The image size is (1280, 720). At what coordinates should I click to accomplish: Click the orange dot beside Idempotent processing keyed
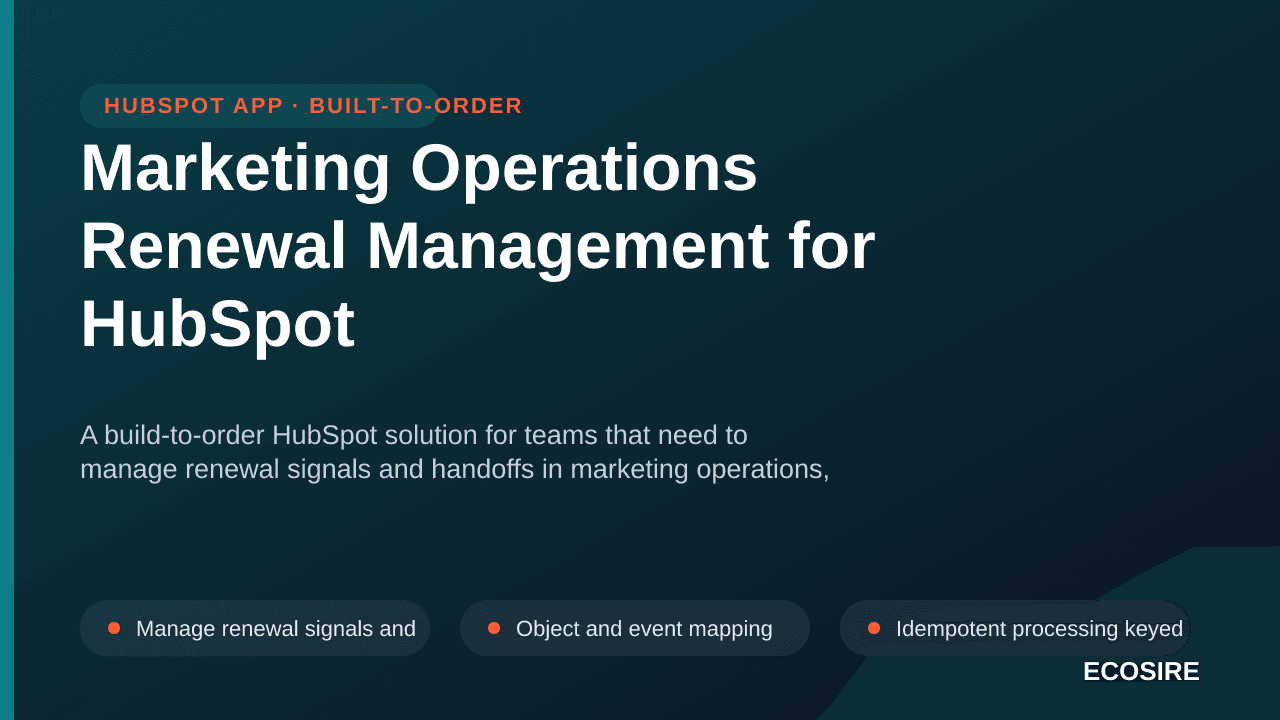point(874,628)
